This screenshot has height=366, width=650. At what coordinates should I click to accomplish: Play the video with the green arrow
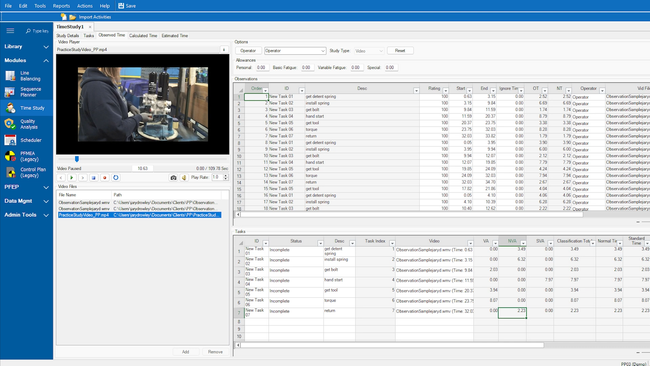(72, 177)
